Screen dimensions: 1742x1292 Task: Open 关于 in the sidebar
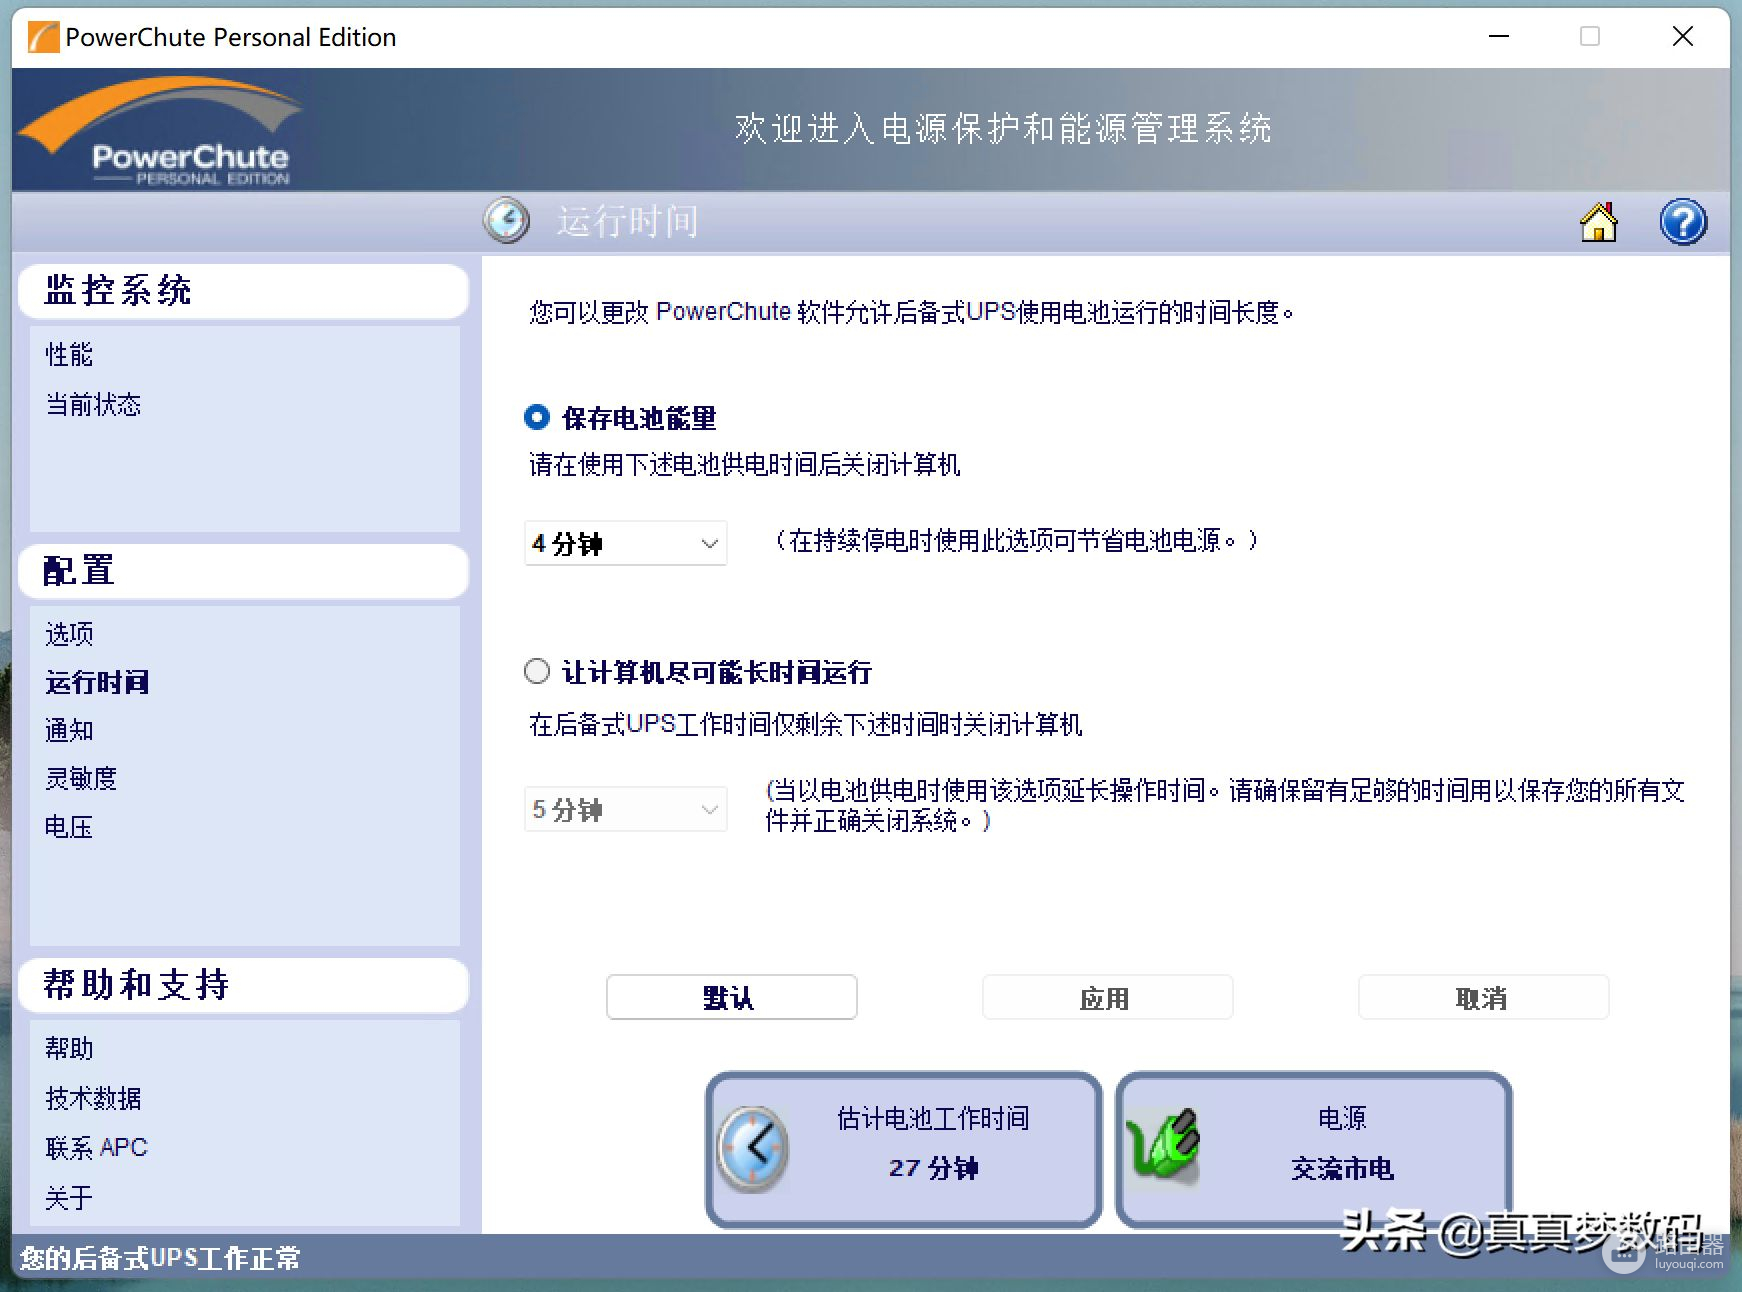pos(69,1197)
